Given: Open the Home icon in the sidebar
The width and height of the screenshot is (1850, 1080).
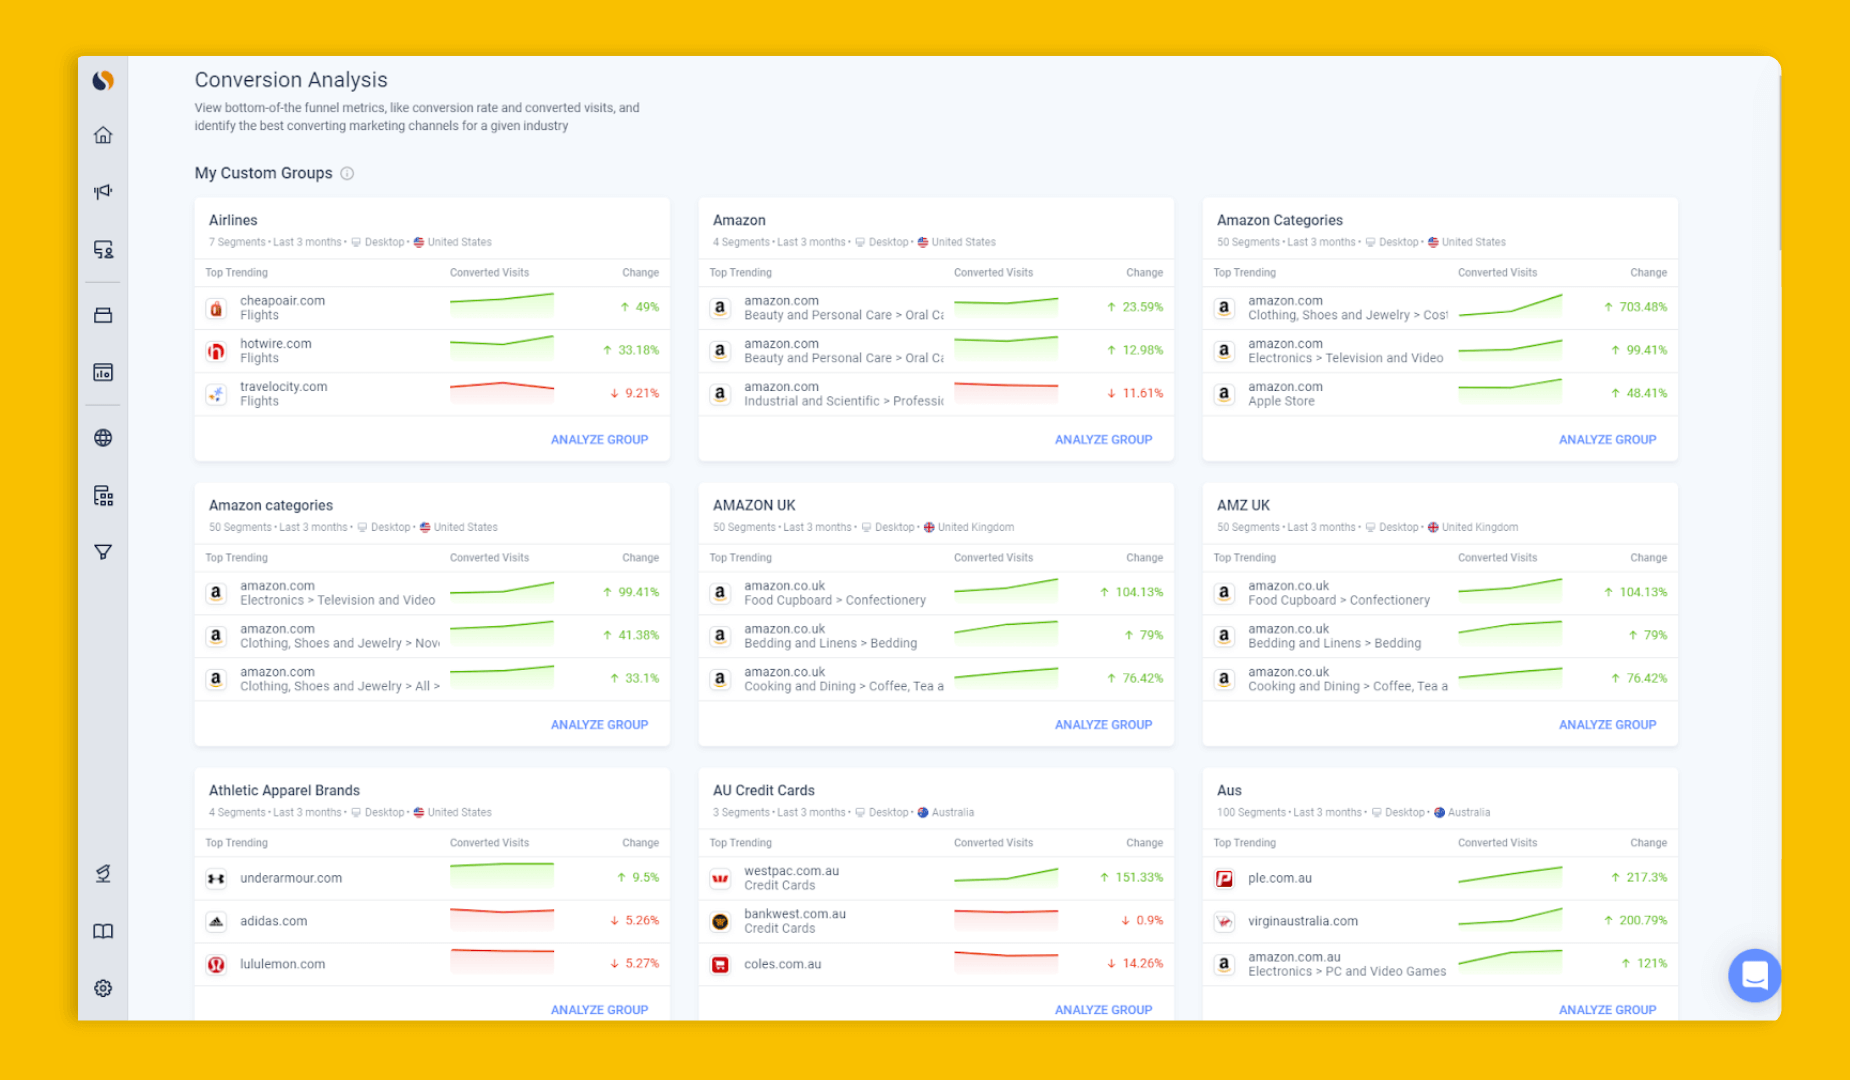Looking at the screenshot, I should tap(102, 135).
